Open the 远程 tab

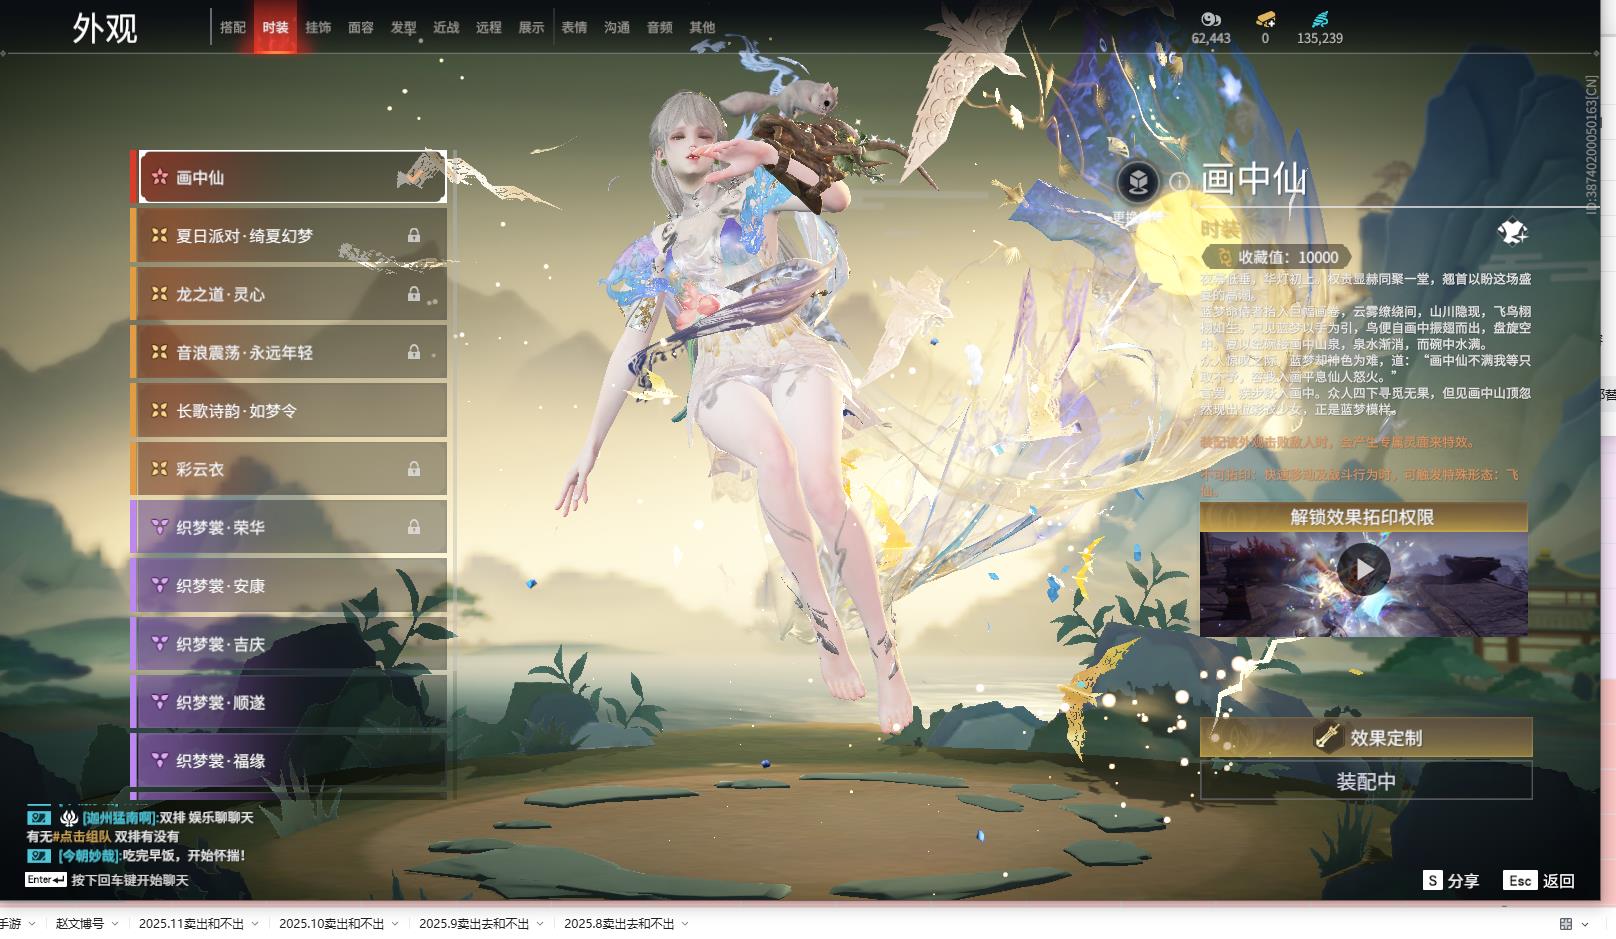(489, 27)
